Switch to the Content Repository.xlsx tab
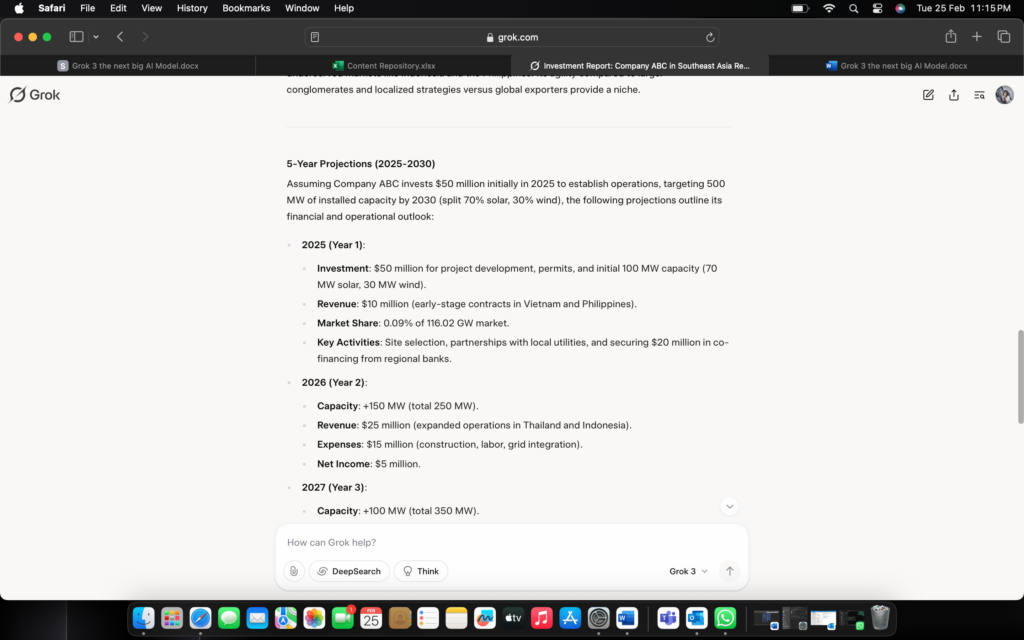 tap(384, 66)
